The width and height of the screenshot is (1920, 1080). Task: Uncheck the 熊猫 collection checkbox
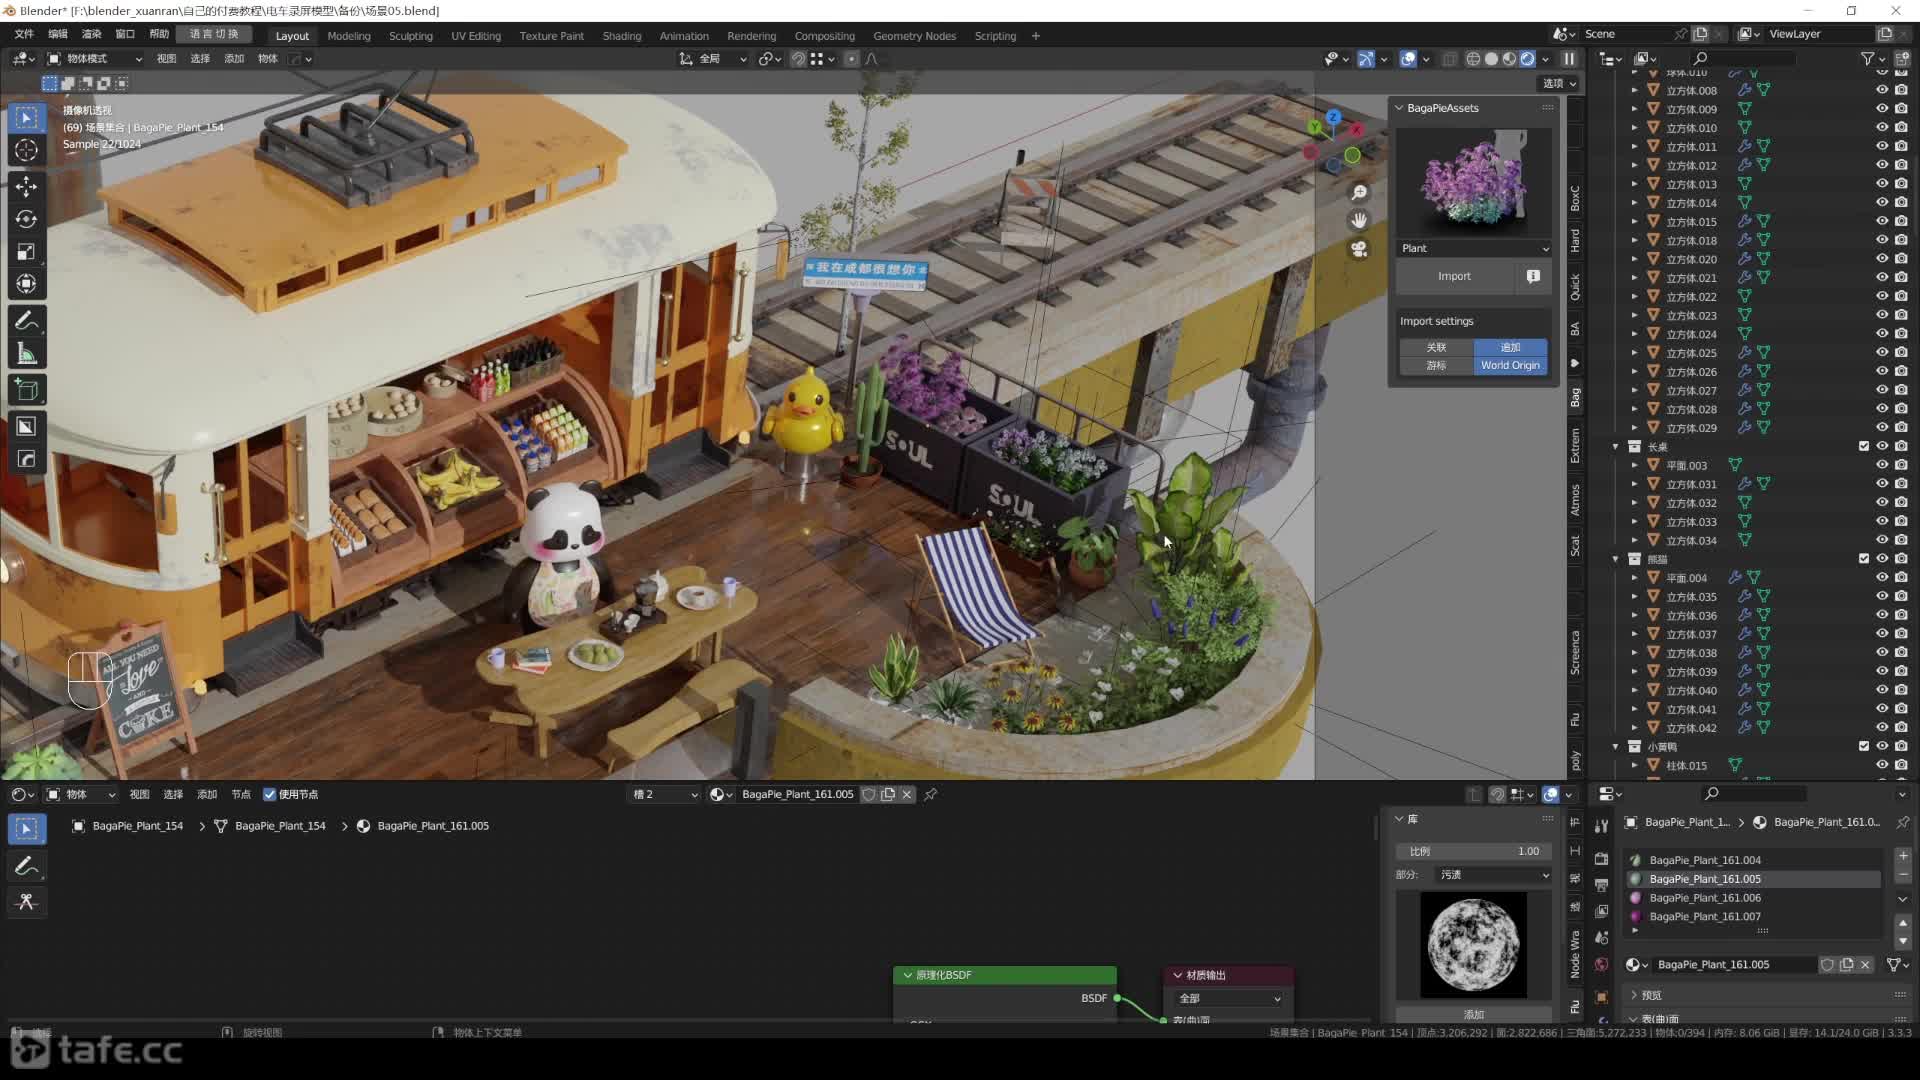pos(1864,559)
